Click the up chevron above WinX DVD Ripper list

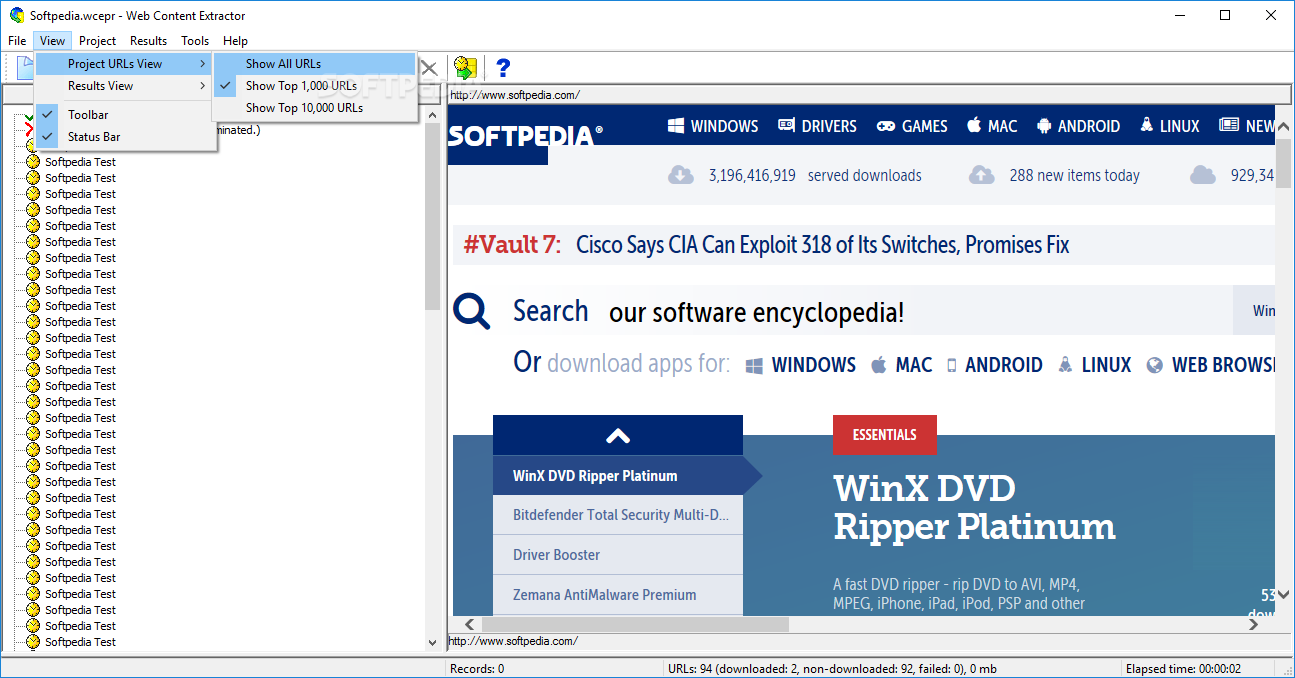[618, 436]
